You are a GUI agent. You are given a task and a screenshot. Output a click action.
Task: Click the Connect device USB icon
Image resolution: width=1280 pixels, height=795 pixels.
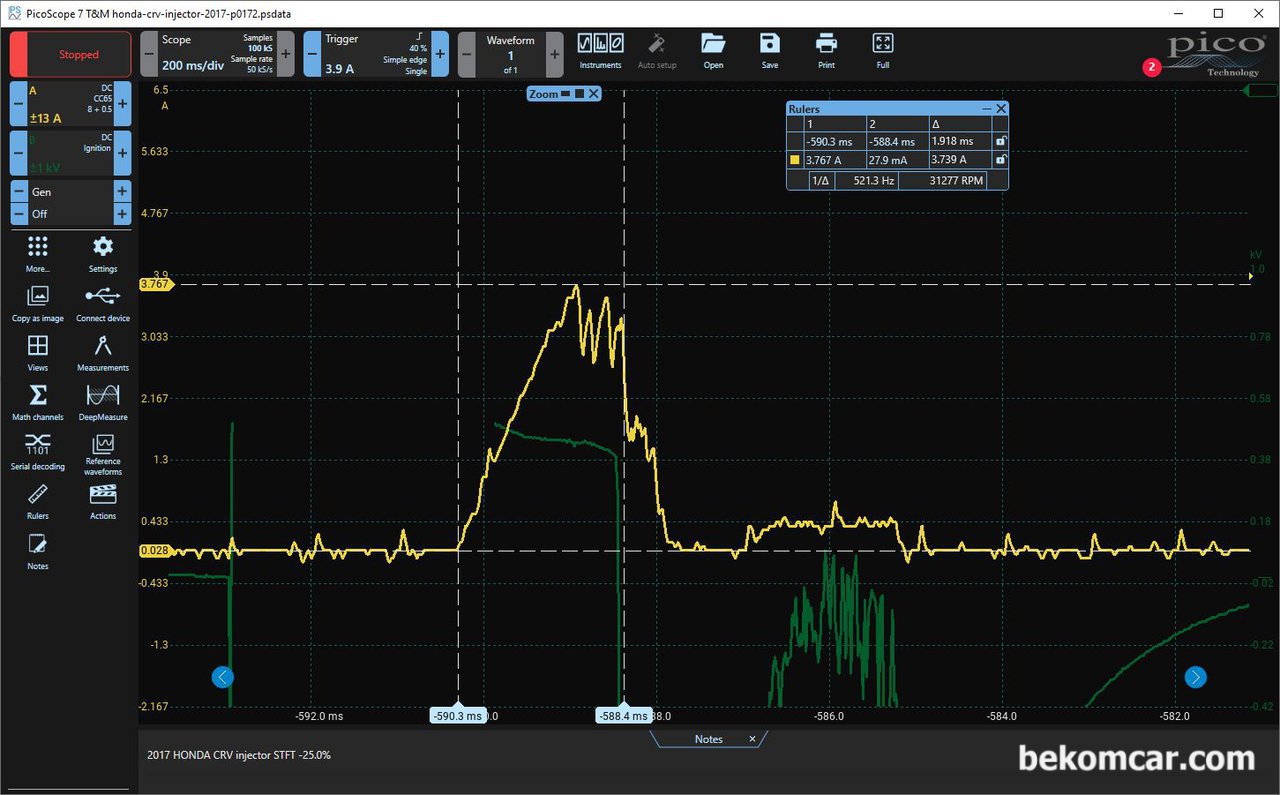tap(103, 297)
